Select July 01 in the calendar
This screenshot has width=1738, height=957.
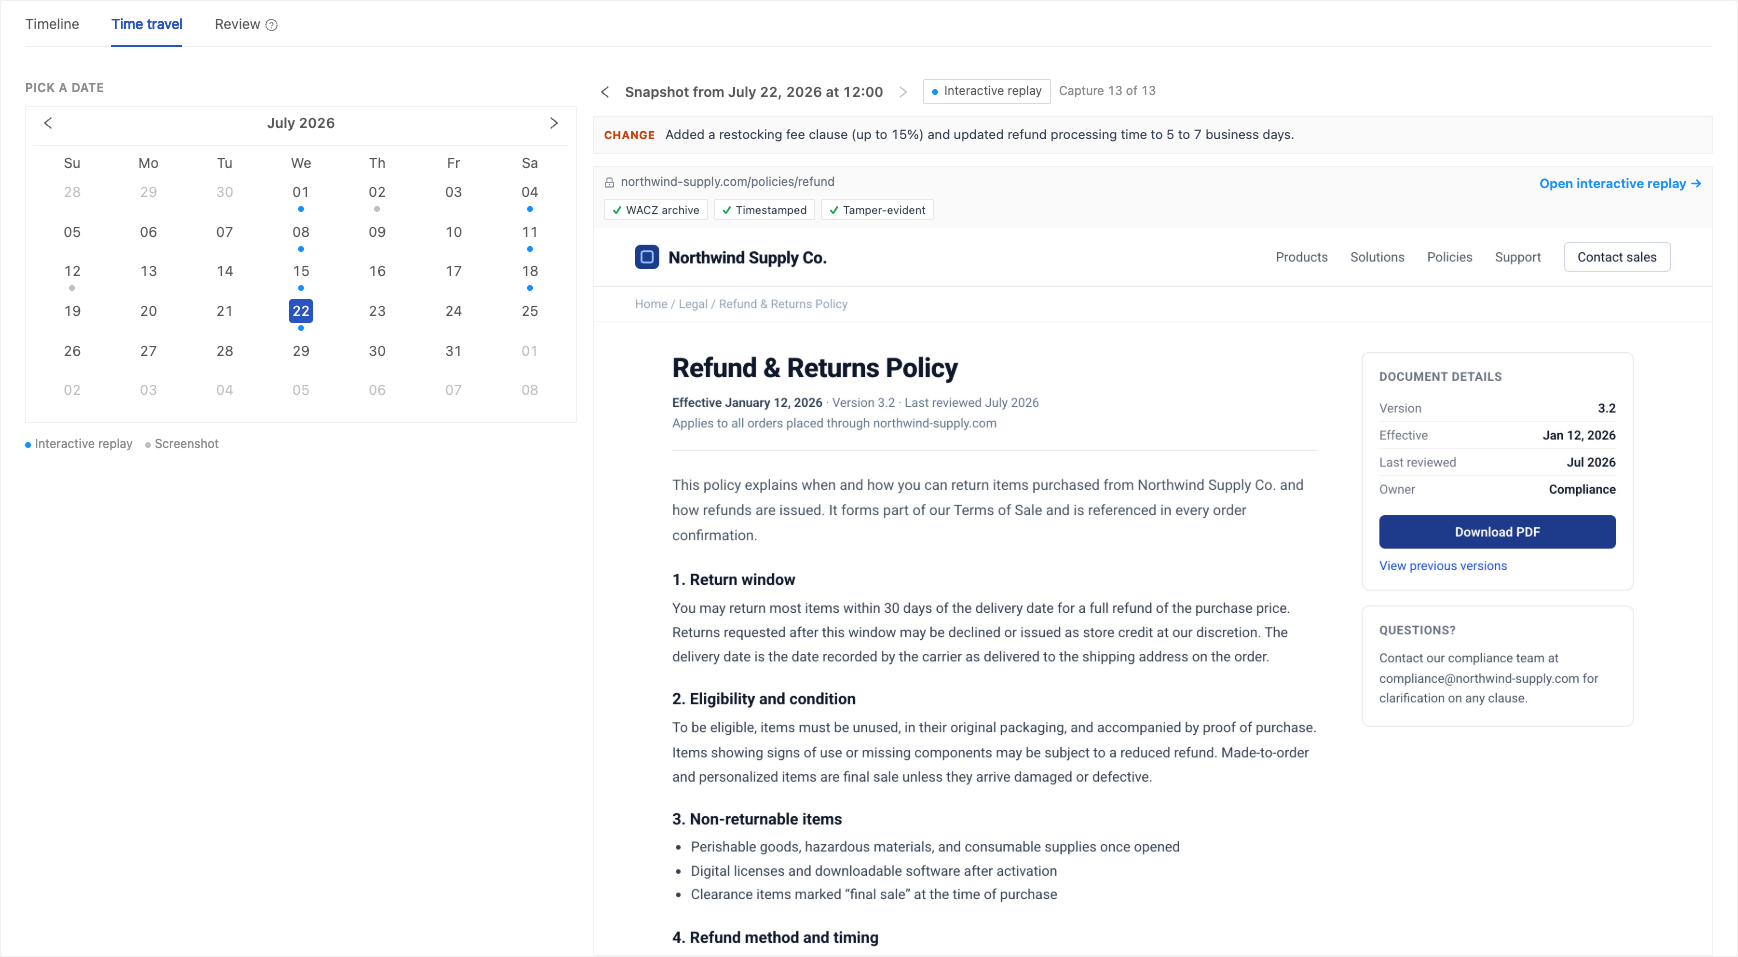pos(301,192)
